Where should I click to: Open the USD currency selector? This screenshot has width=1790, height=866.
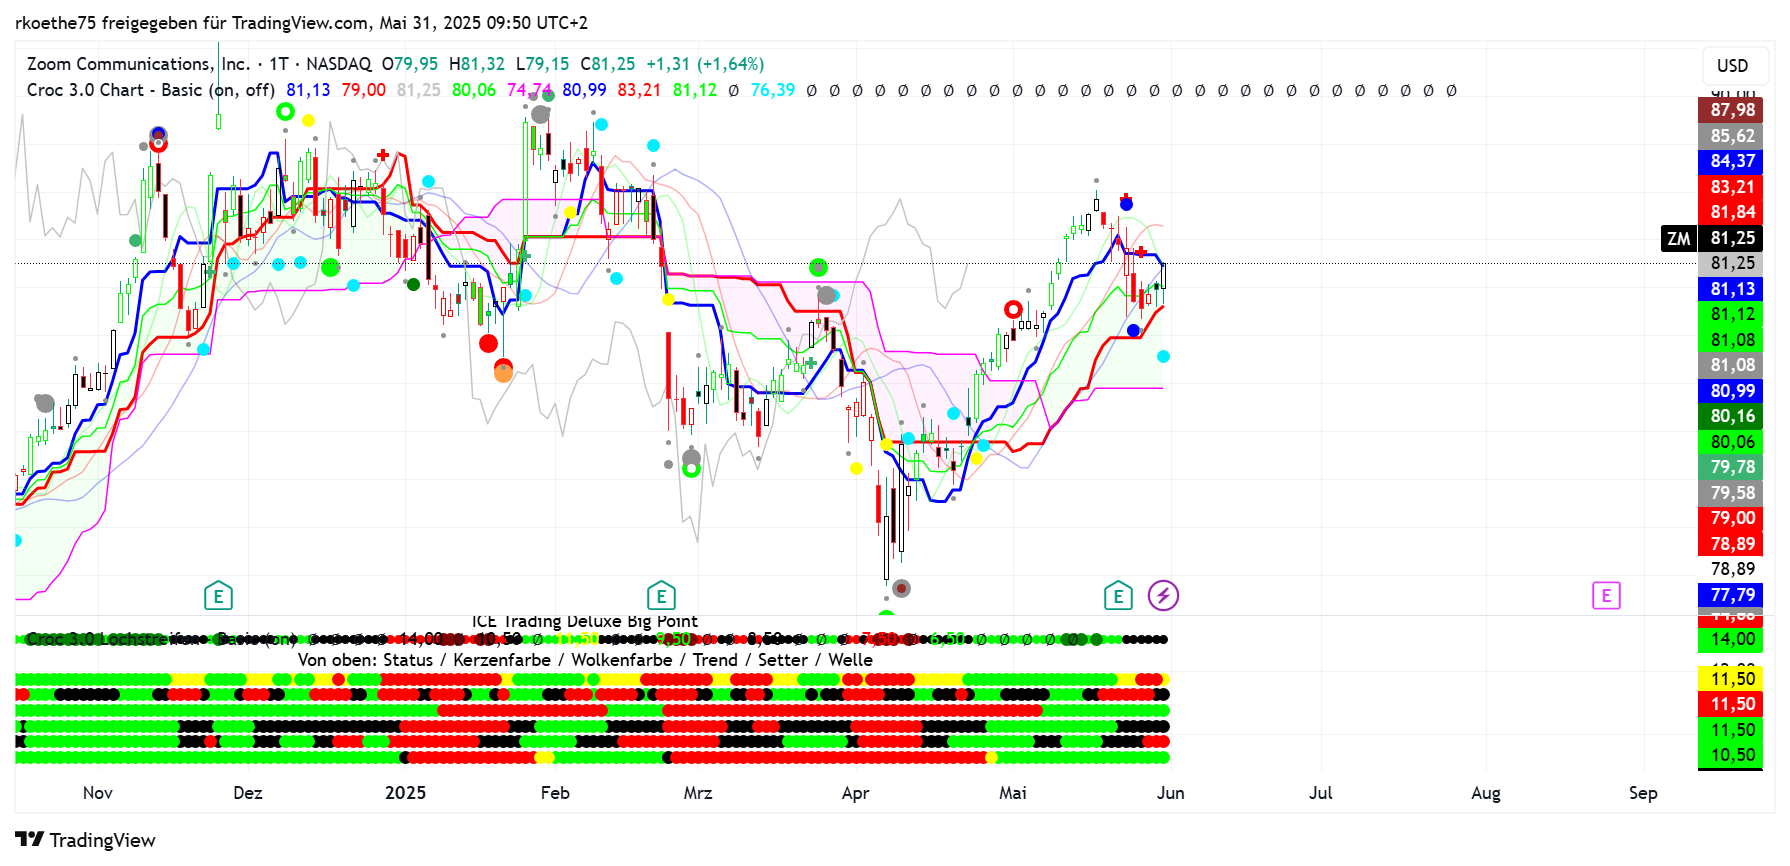pyautogui.click(x=1732, y=66)
